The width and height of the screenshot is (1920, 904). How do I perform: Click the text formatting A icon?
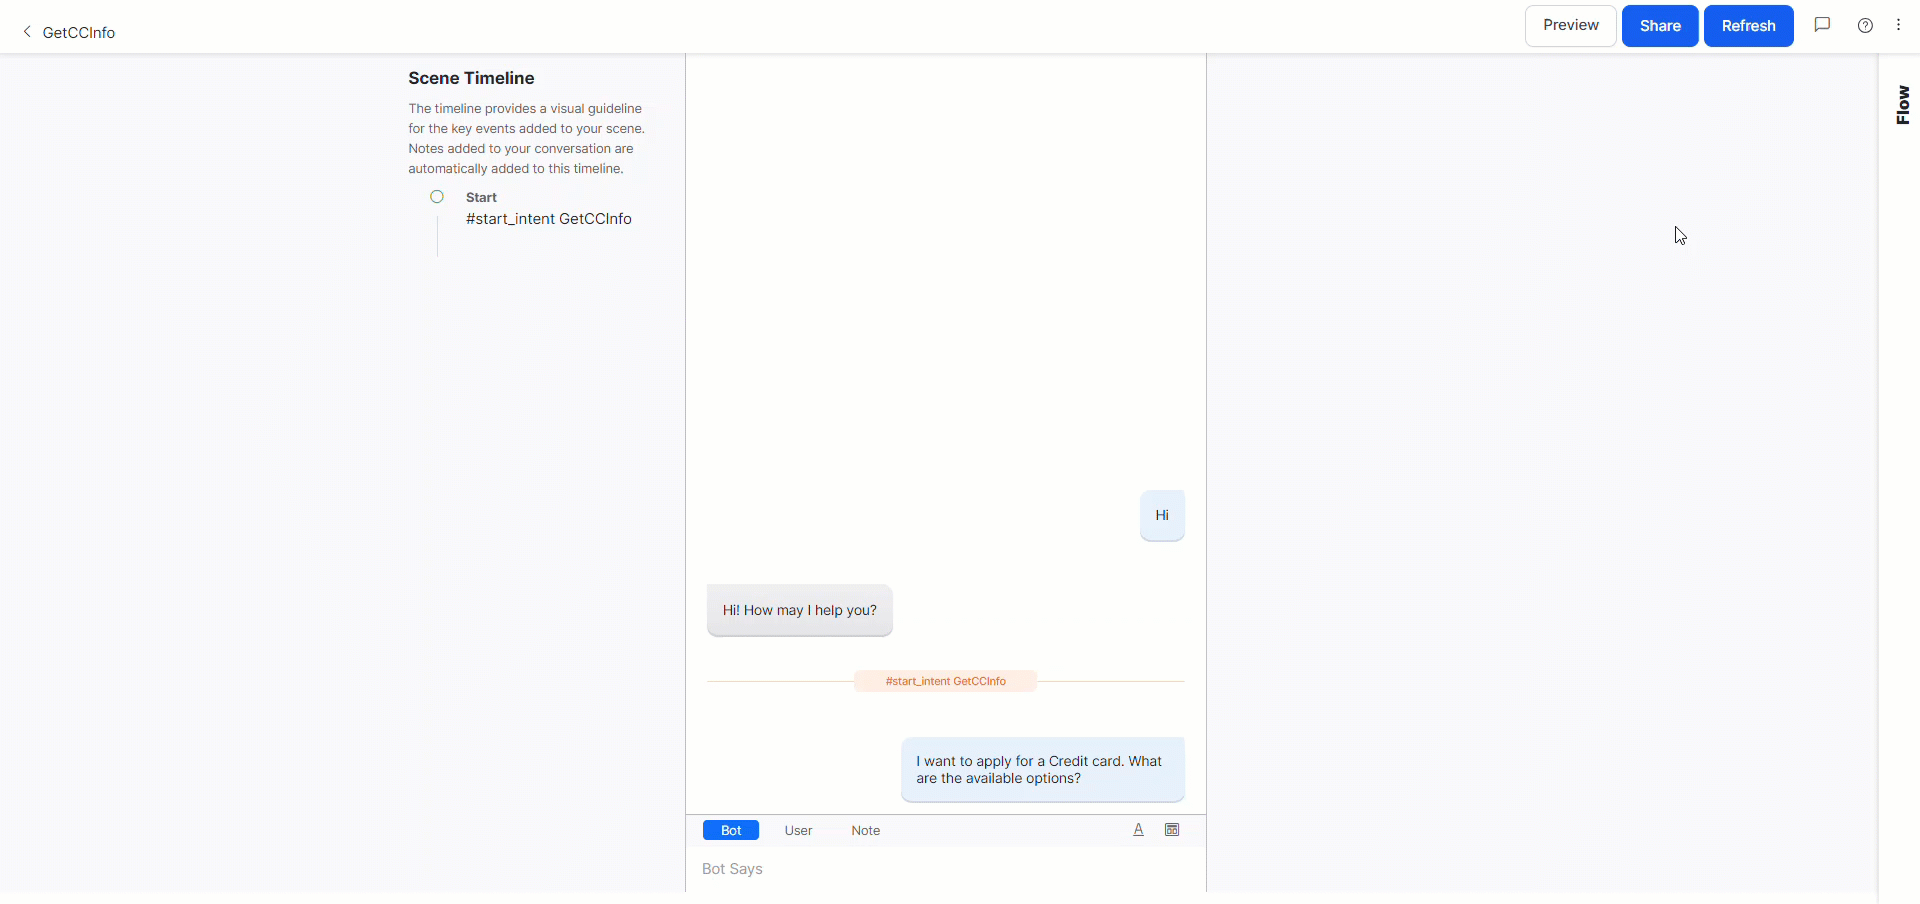1138,830
